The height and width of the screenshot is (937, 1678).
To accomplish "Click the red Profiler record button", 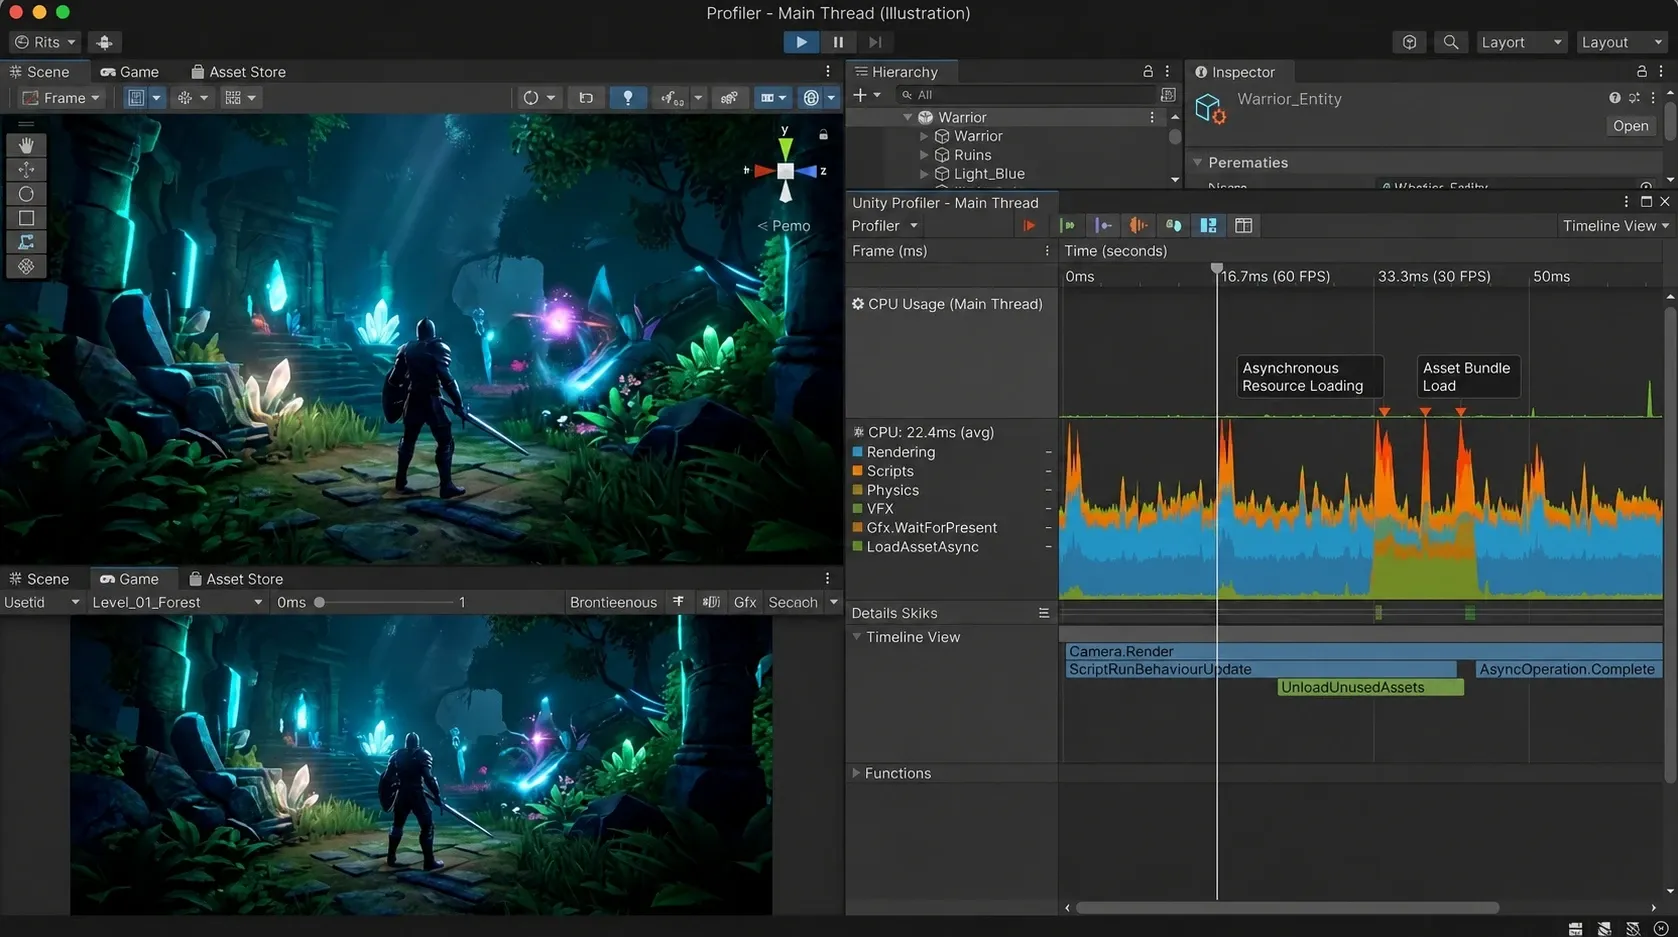I will point(1029,226).
